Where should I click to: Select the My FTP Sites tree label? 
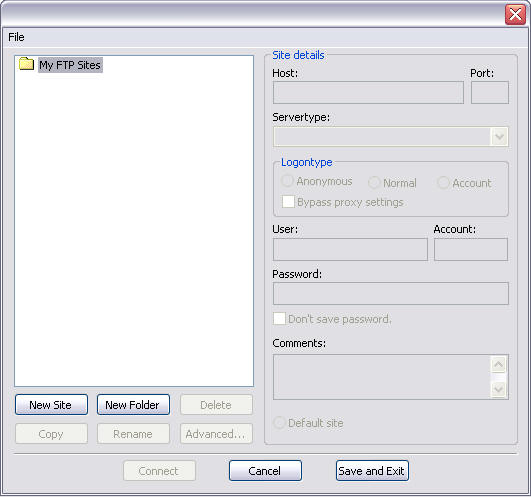coord(70,65)
